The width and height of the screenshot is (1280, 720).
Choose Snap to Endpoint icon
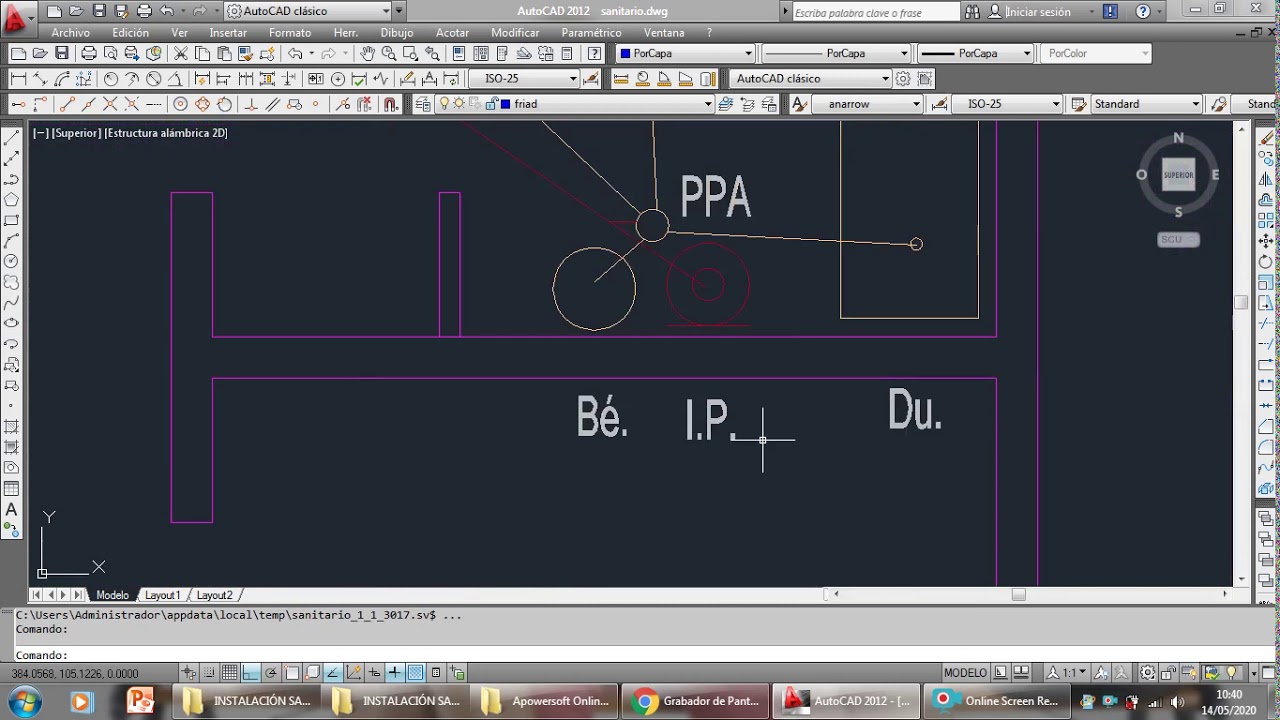[x=67, y=104]
